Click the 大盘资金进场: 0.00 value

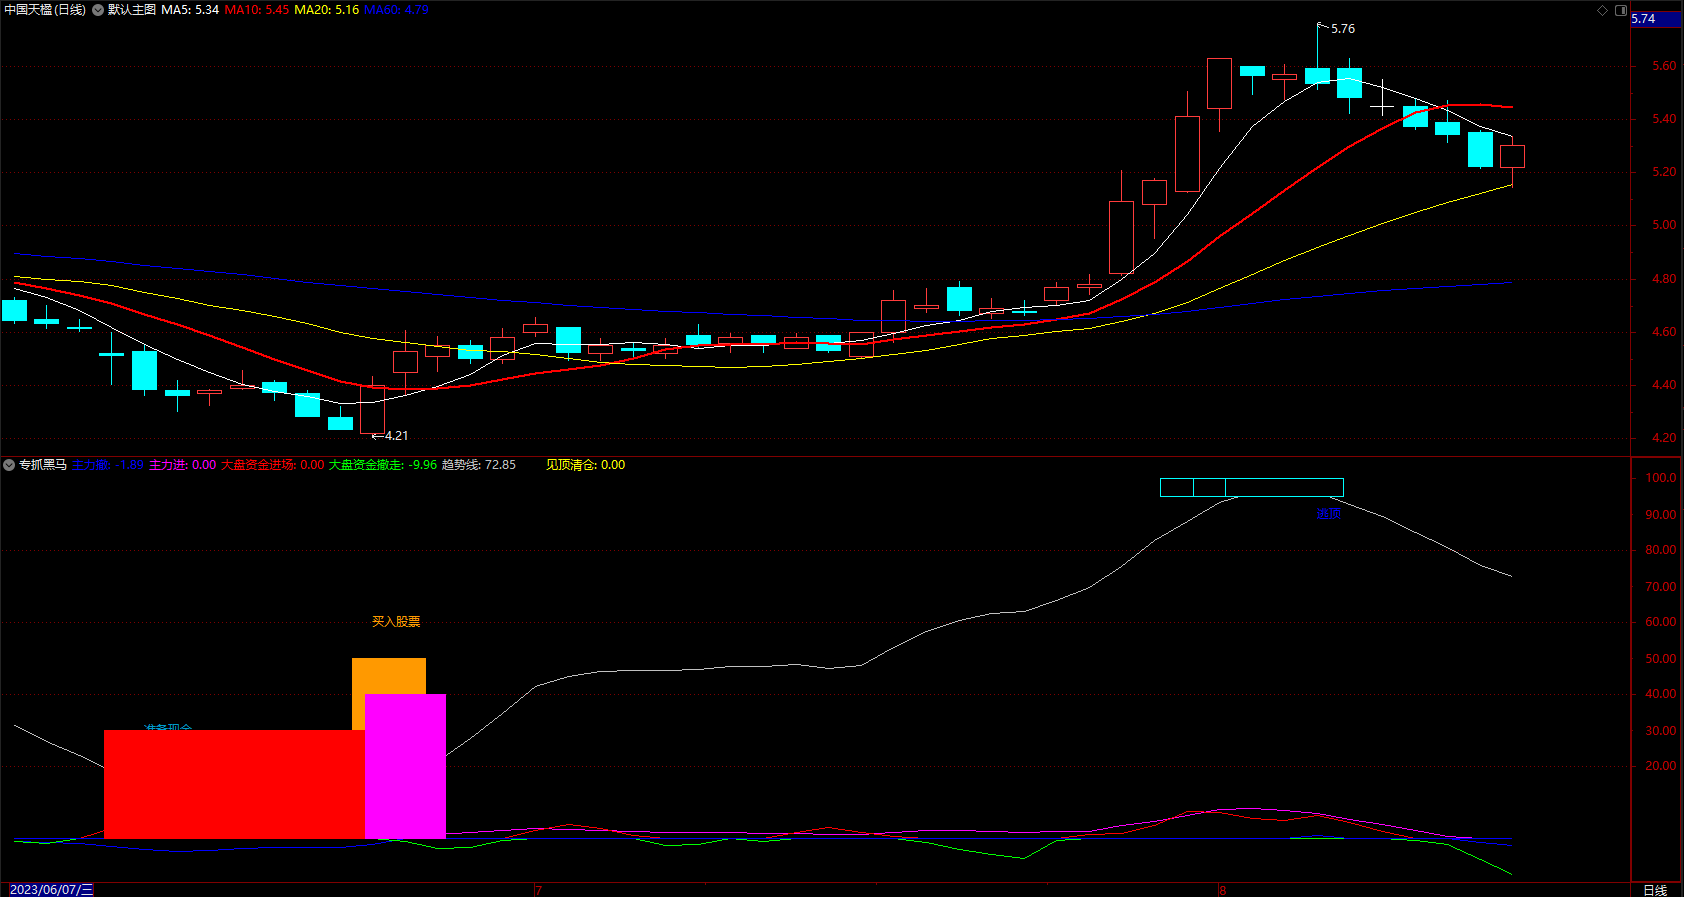(272, 465)
